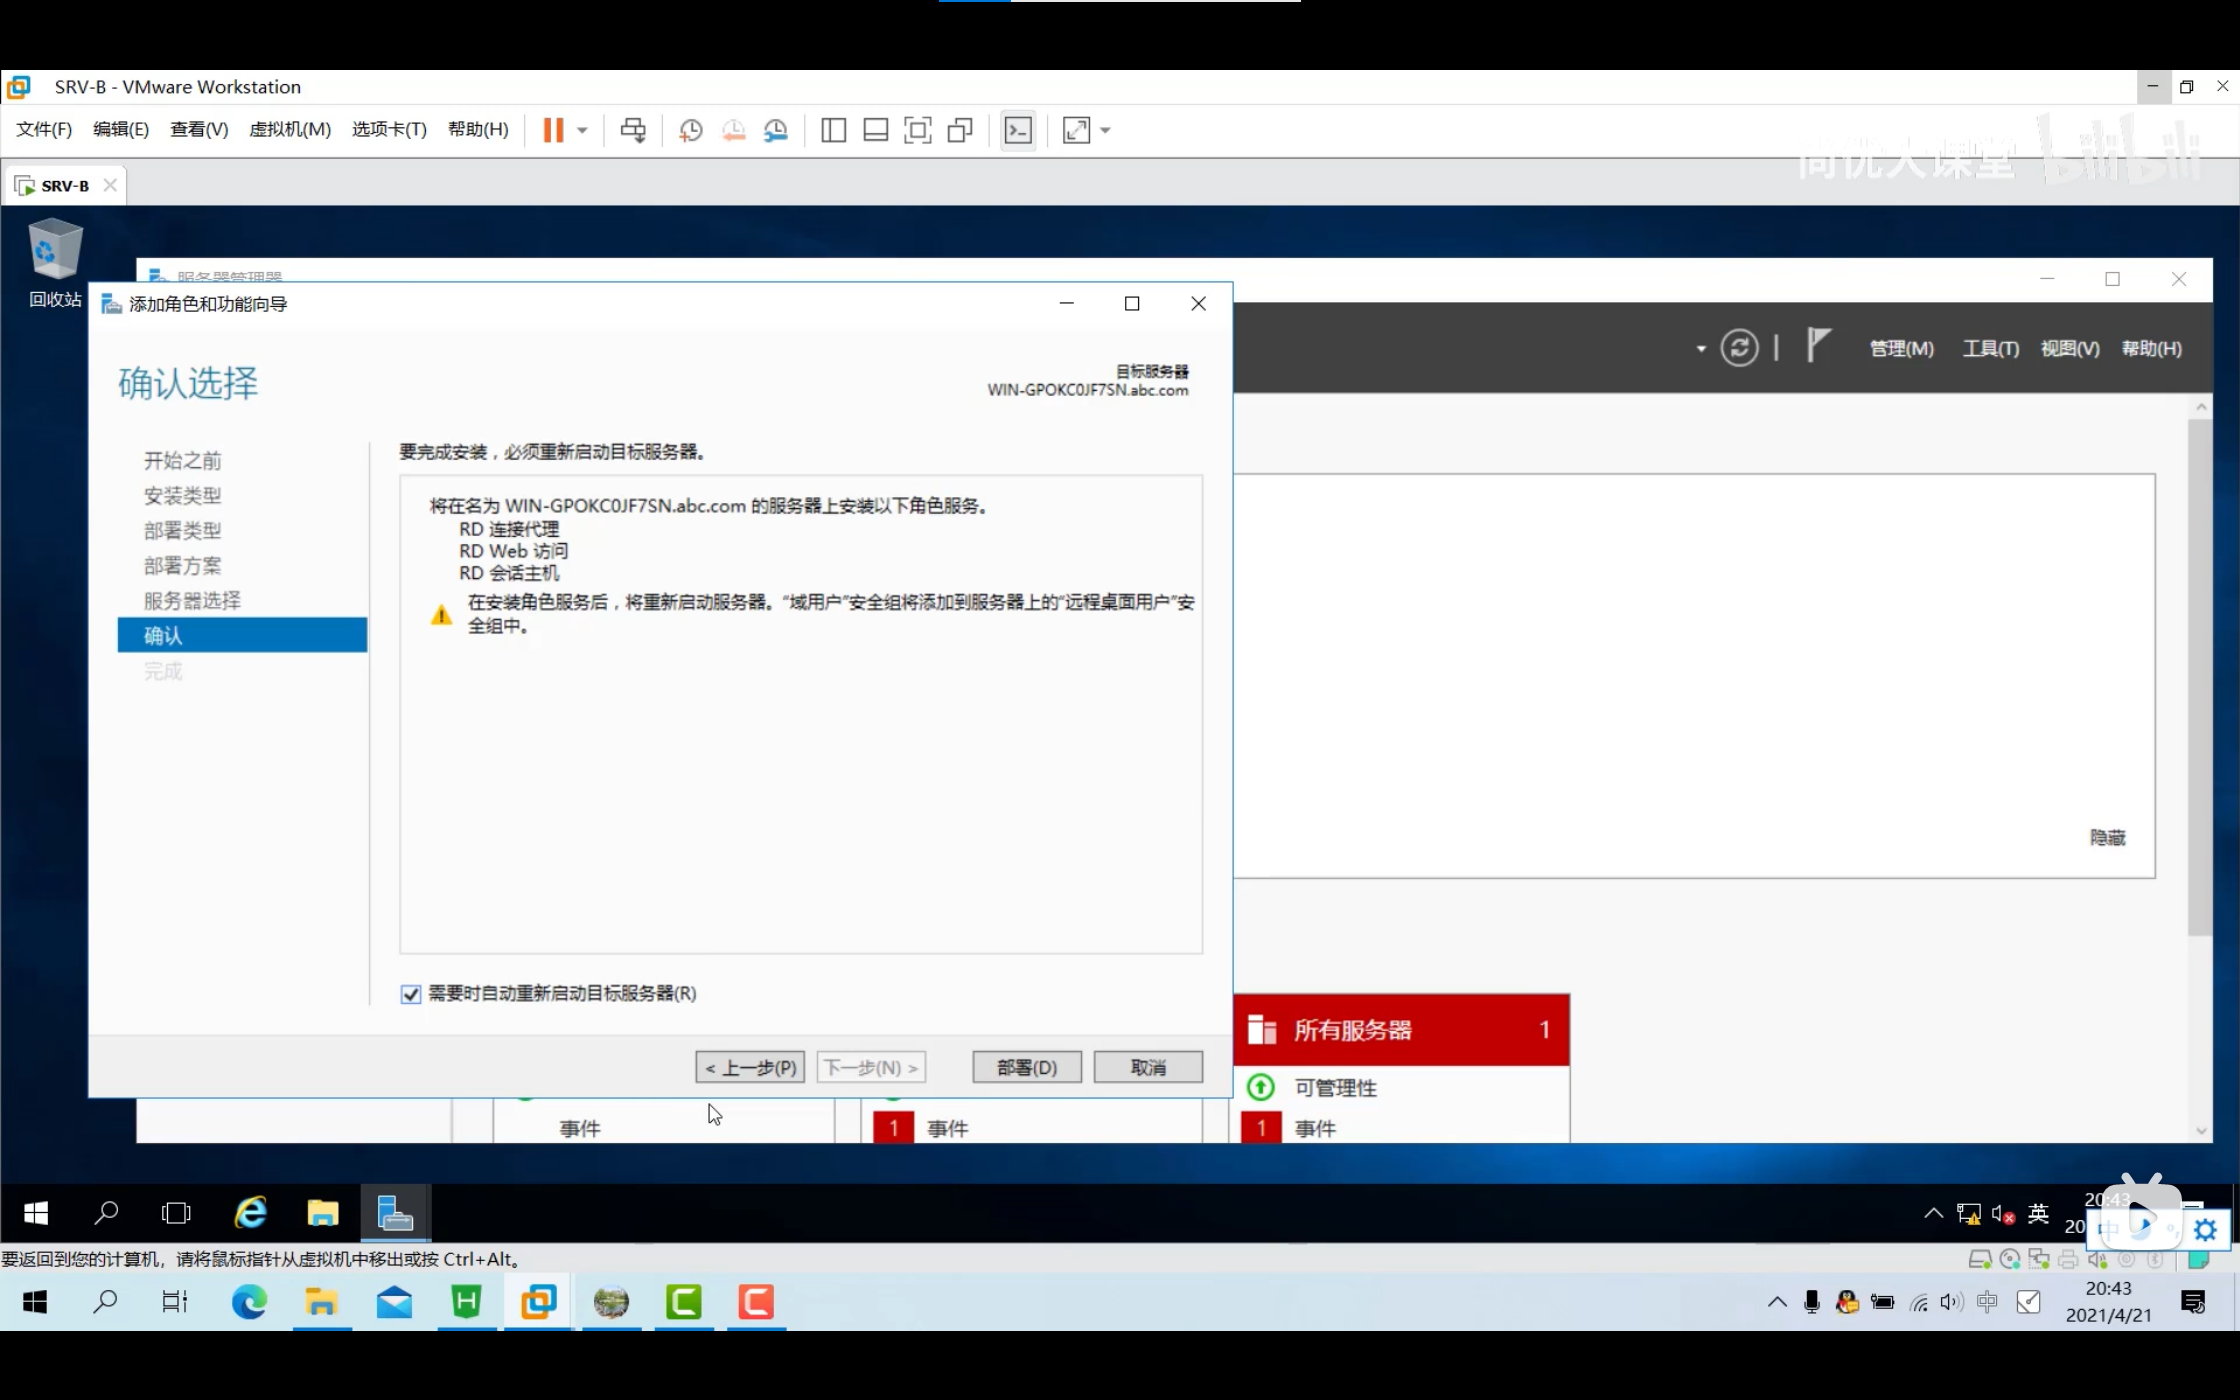Click Server Manager refresh icon

(1739, 348)
